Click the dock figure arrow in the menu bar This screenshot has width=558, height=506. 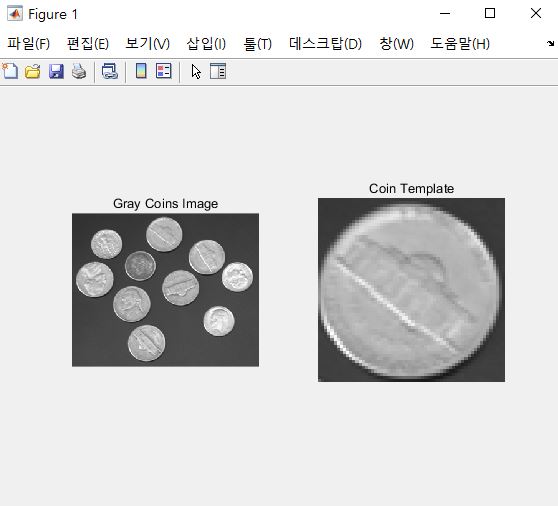tap(550, 43)
